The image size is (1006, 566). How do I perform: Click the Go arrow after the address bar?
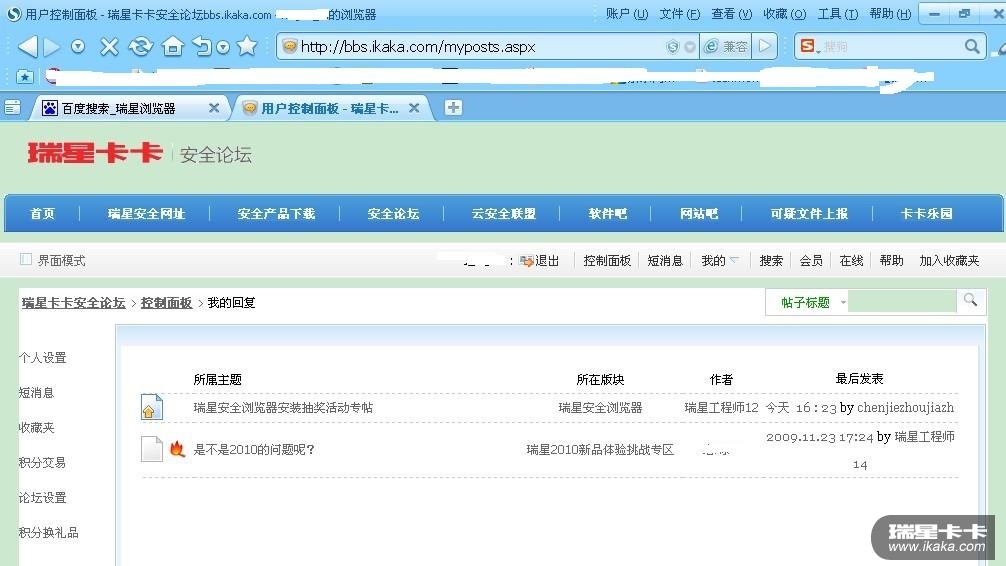point(765,46)
